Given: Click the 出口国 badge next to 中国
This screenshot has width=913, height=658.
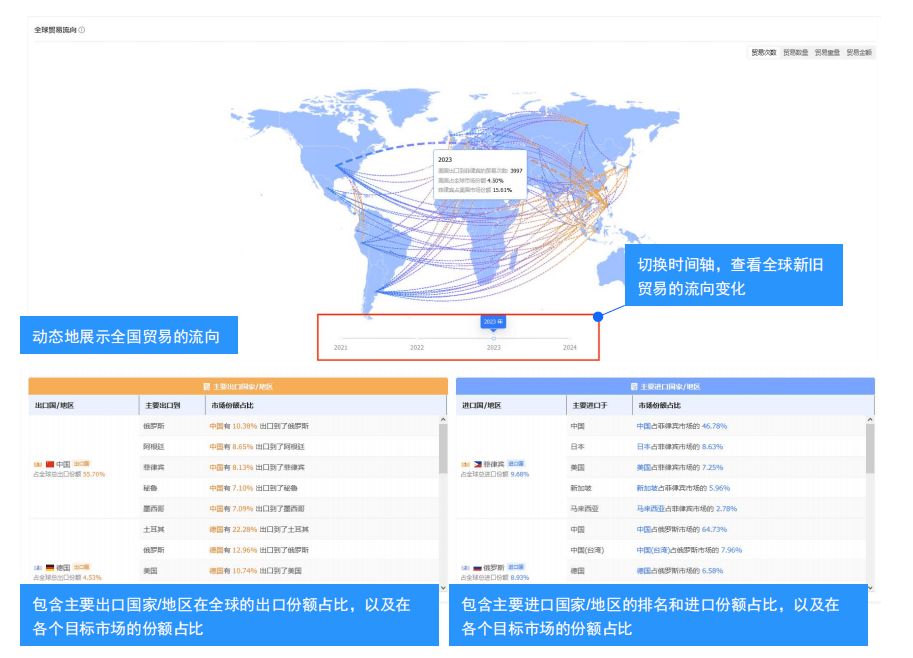Looking at the screenshot, I should (83, 463).
